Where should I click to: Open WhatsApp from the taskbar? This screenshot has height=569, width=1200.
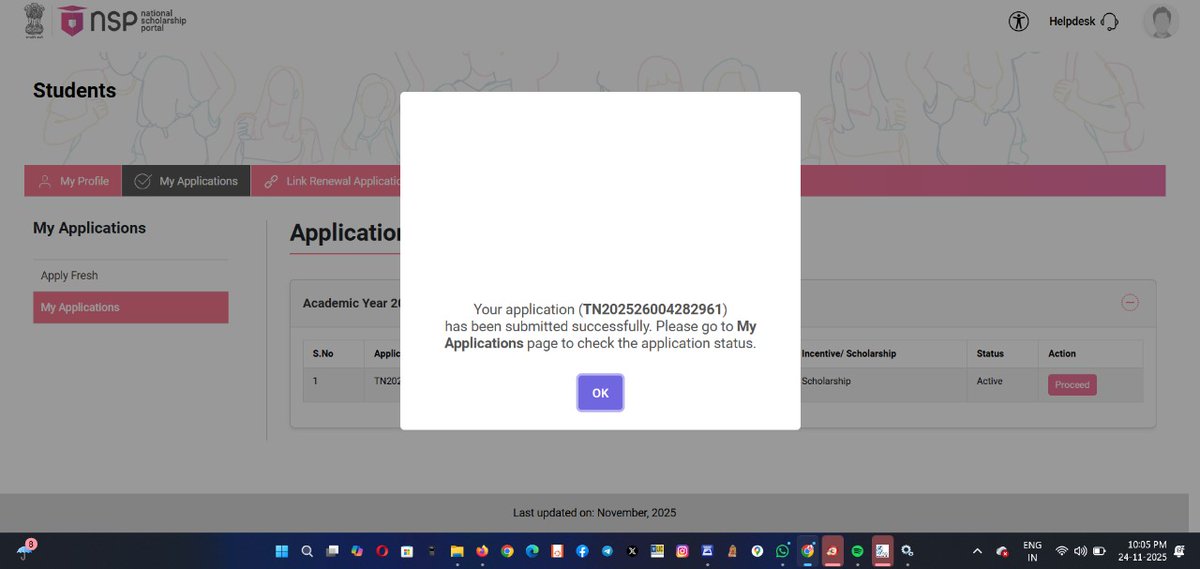[x=782, y=551]
